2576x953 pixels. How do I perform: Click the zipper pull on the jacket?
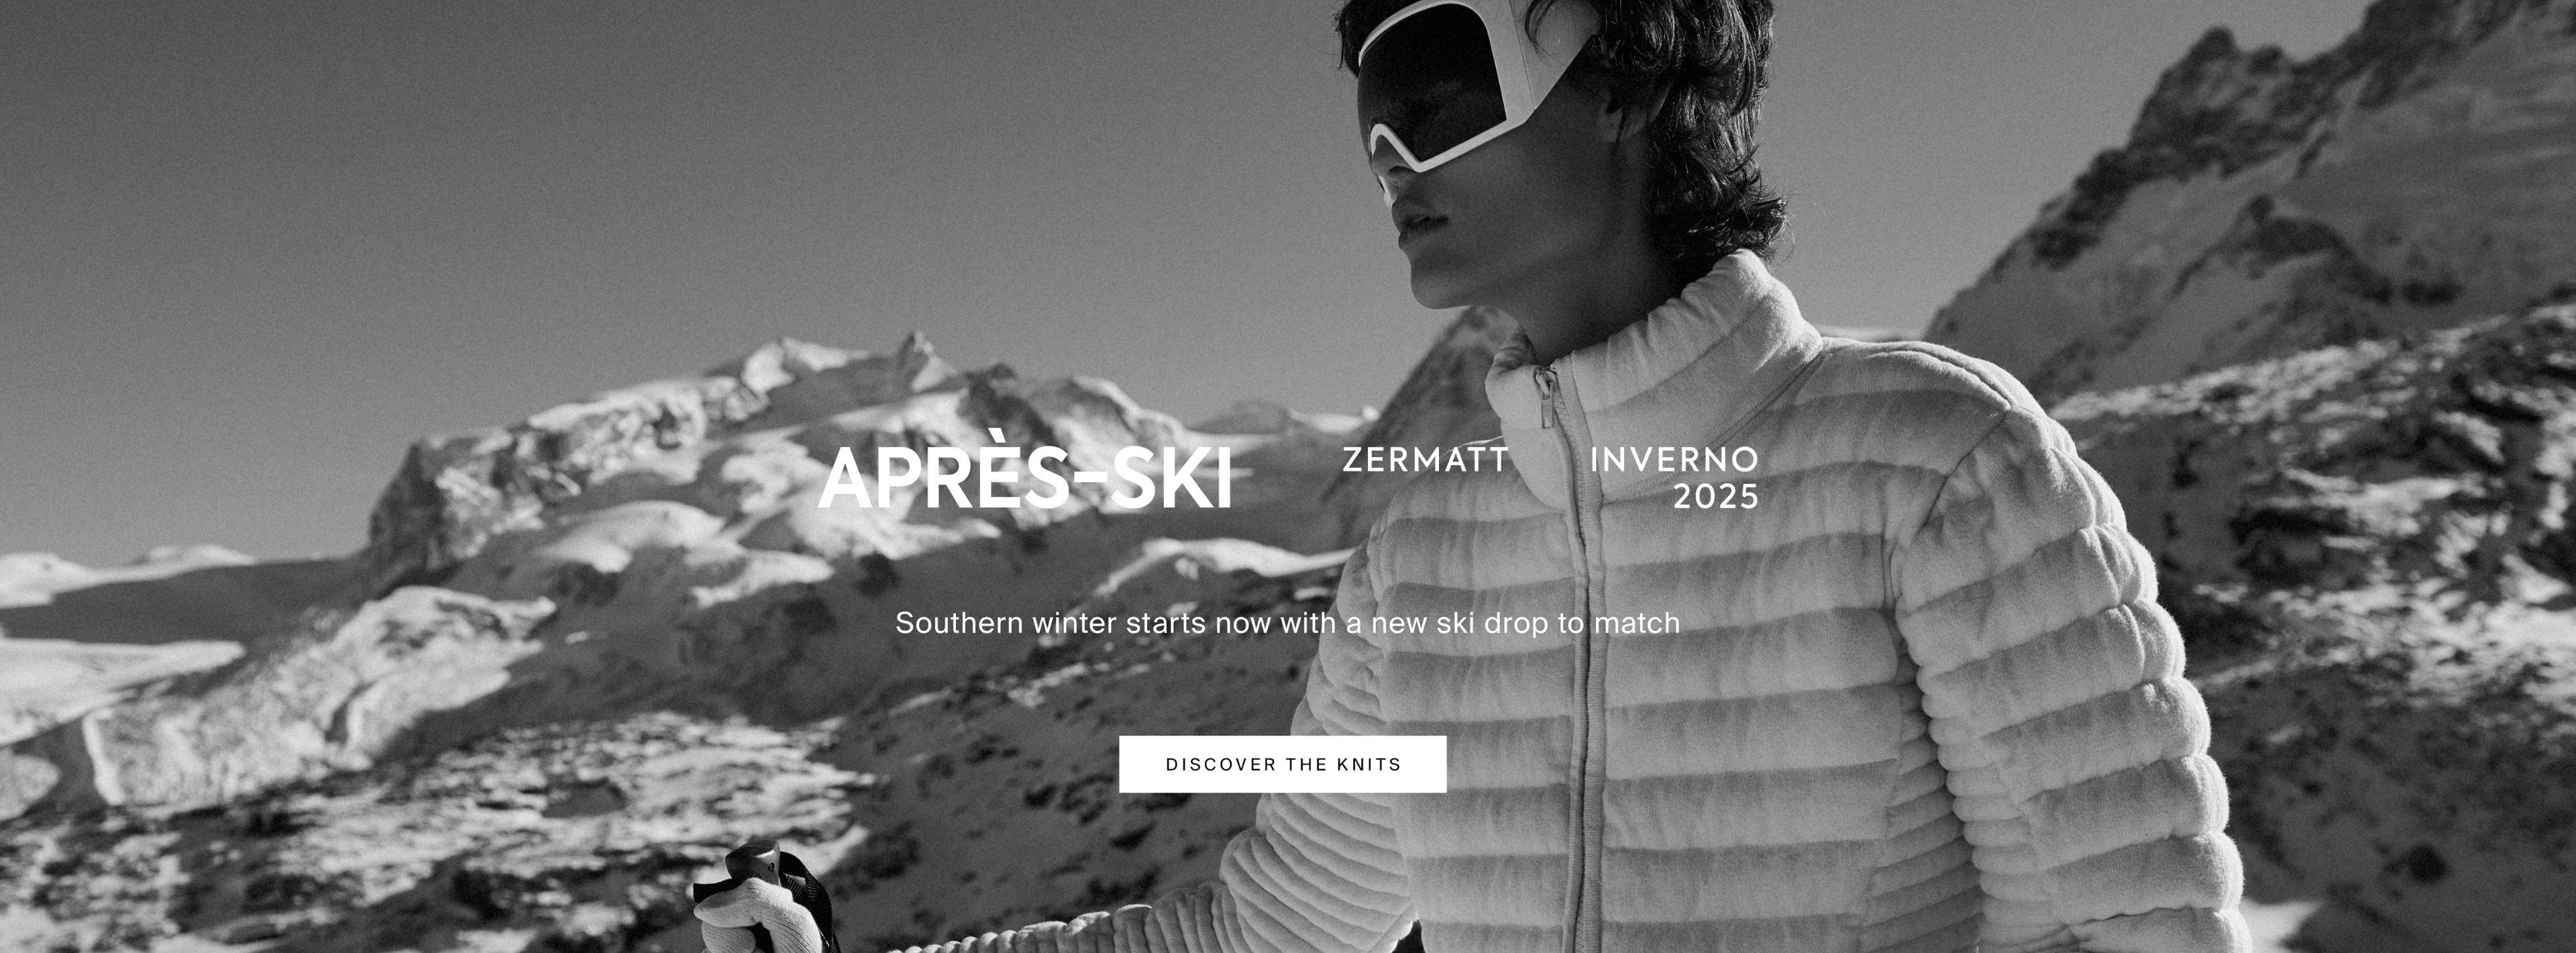(x=1546, y=398)
